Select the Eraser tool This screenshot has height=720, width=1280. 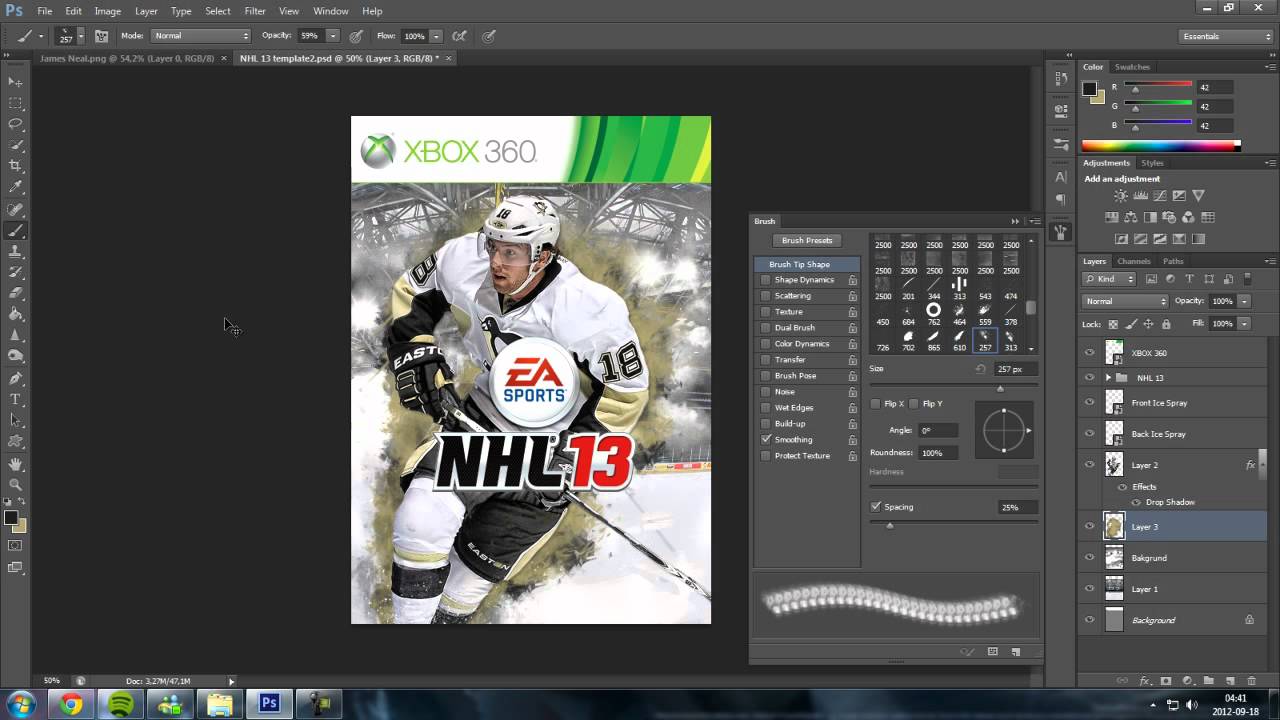tap(15, 293)
